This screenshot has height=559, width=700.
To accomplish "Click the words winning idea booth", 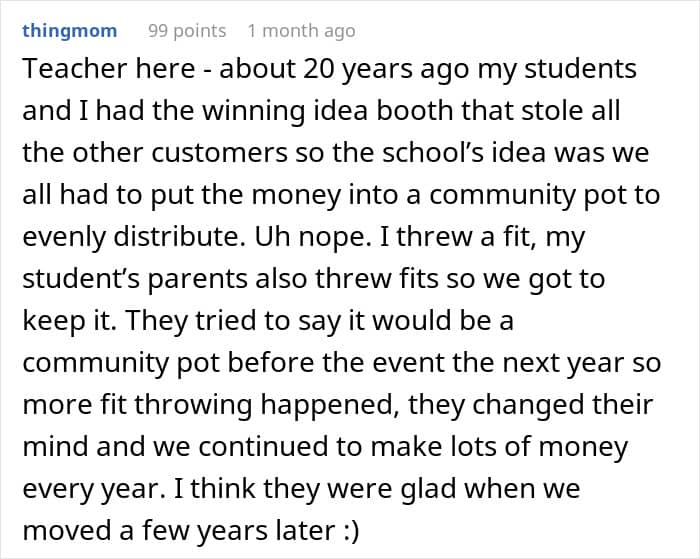I will (x=281, y=112).
